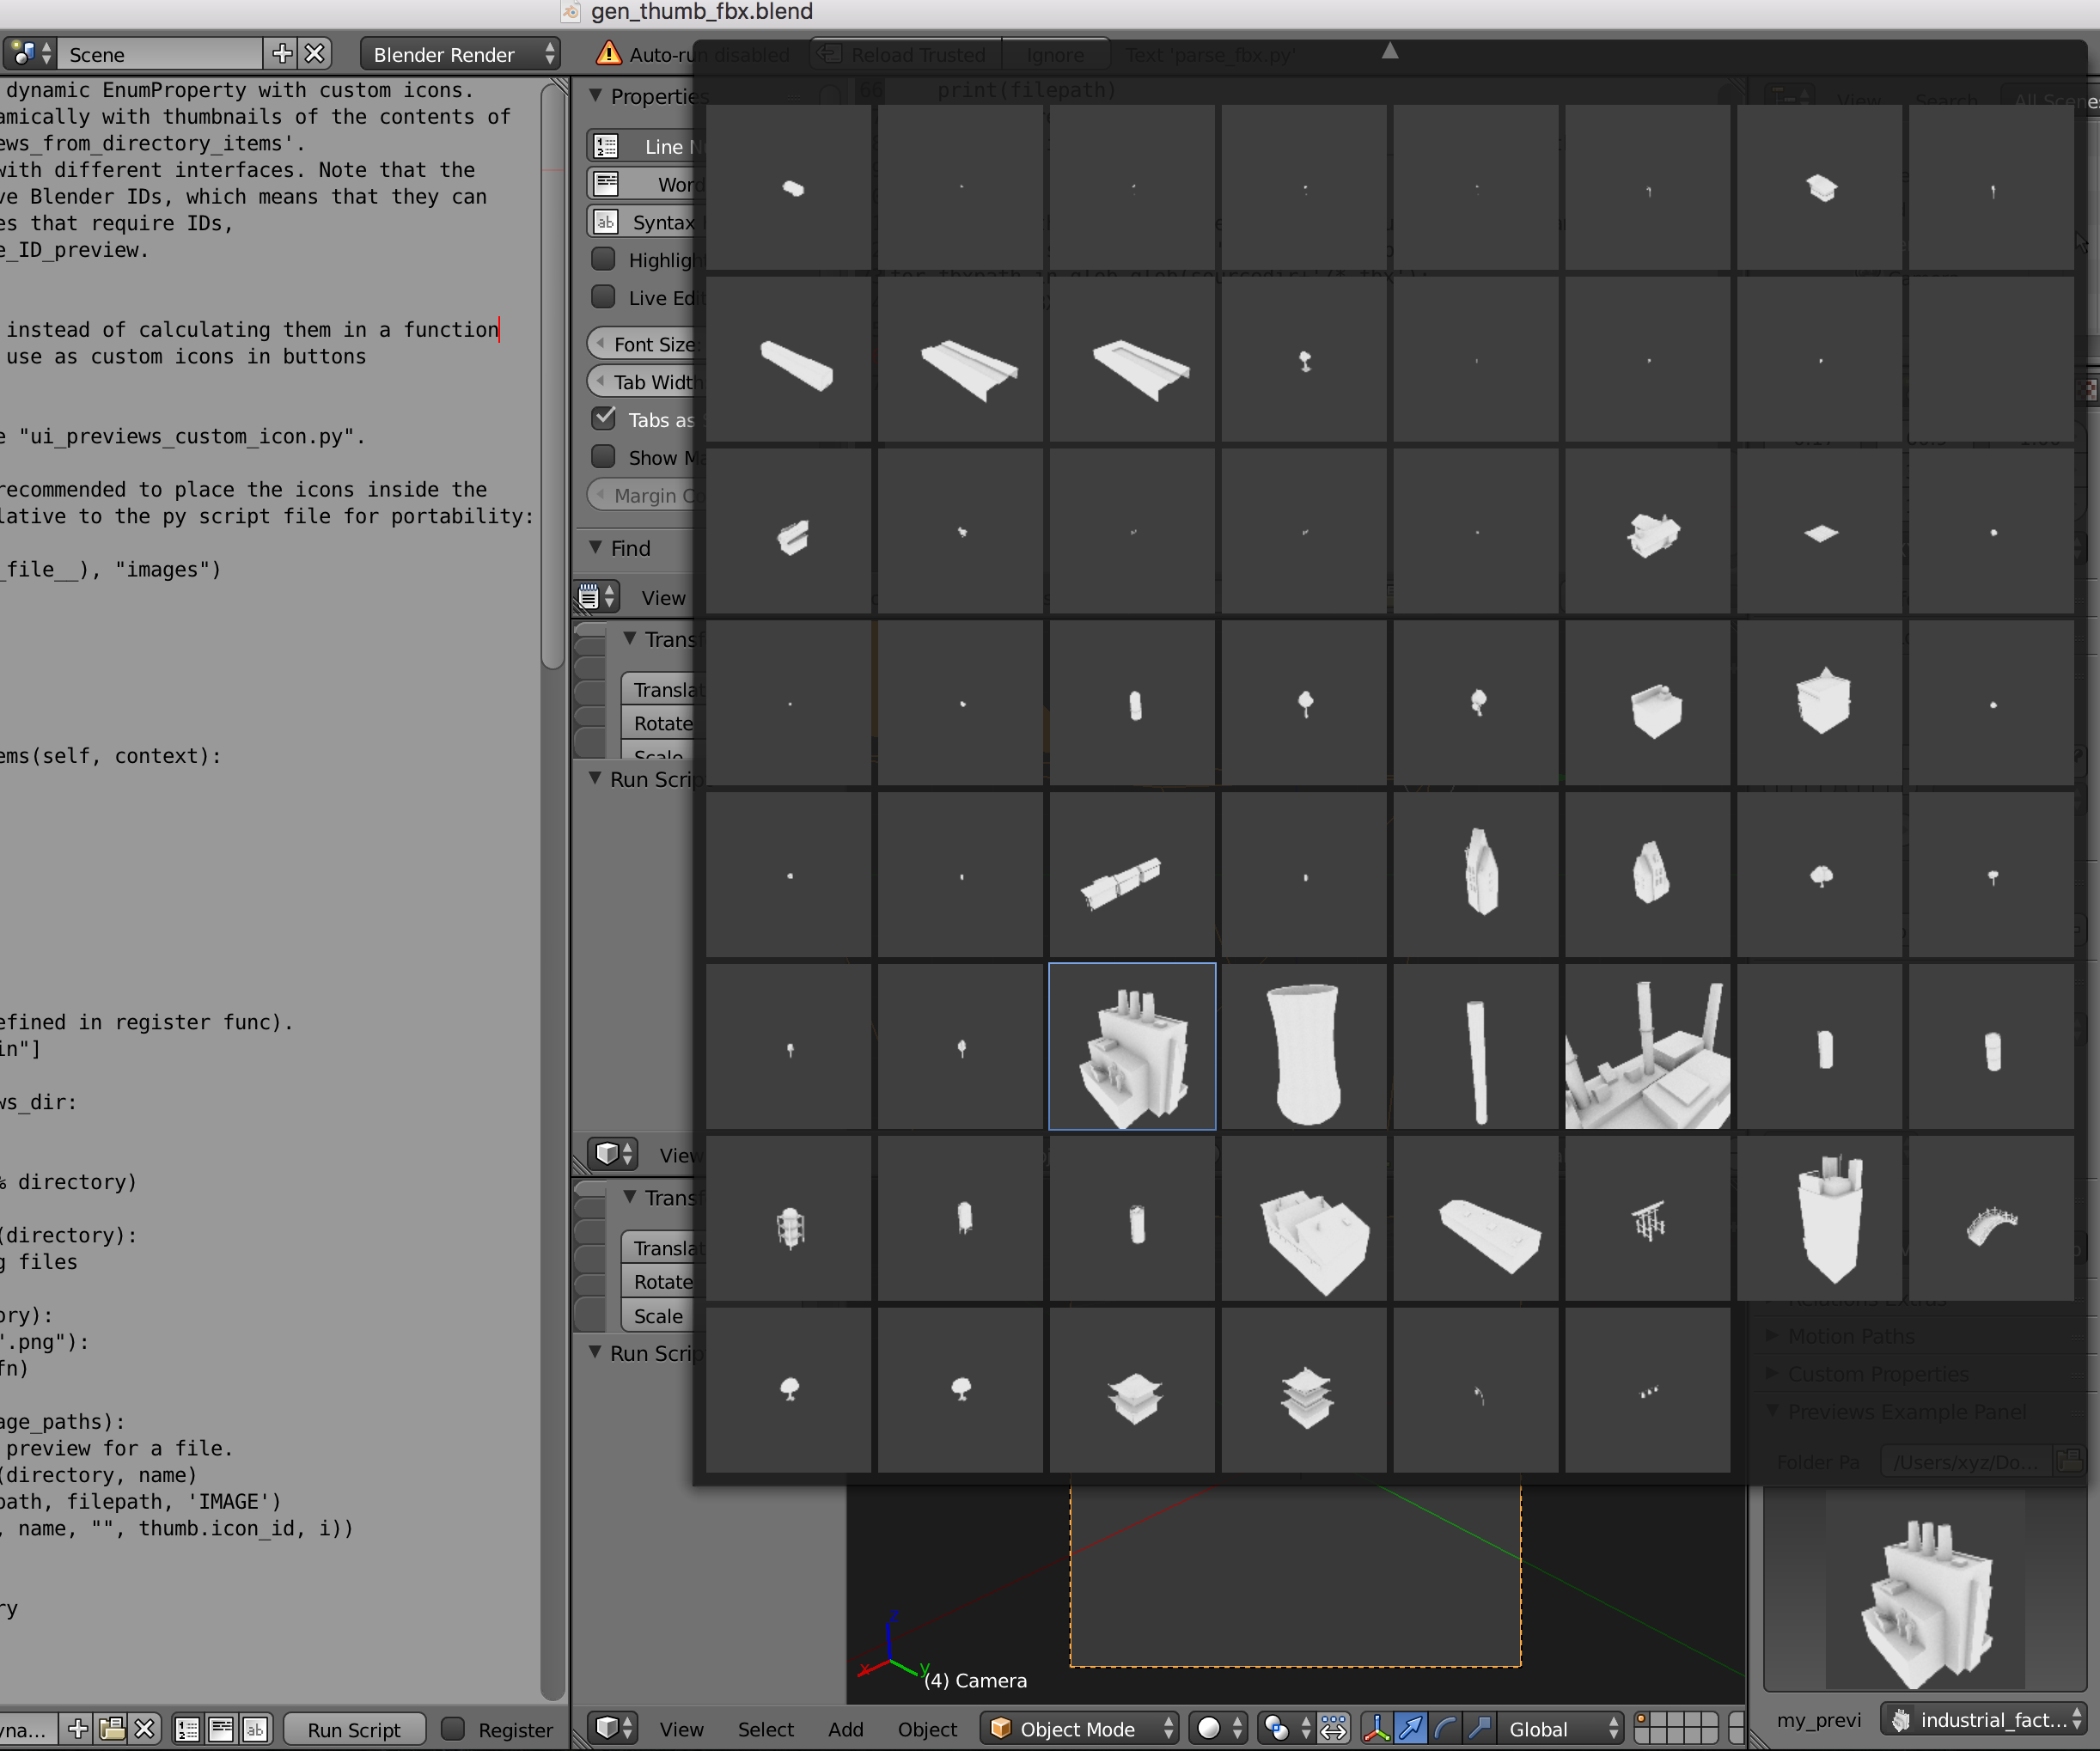The image size is (2100, 1751).
Task: Adjust the Font Size slider field
Action: pos(647,344)
